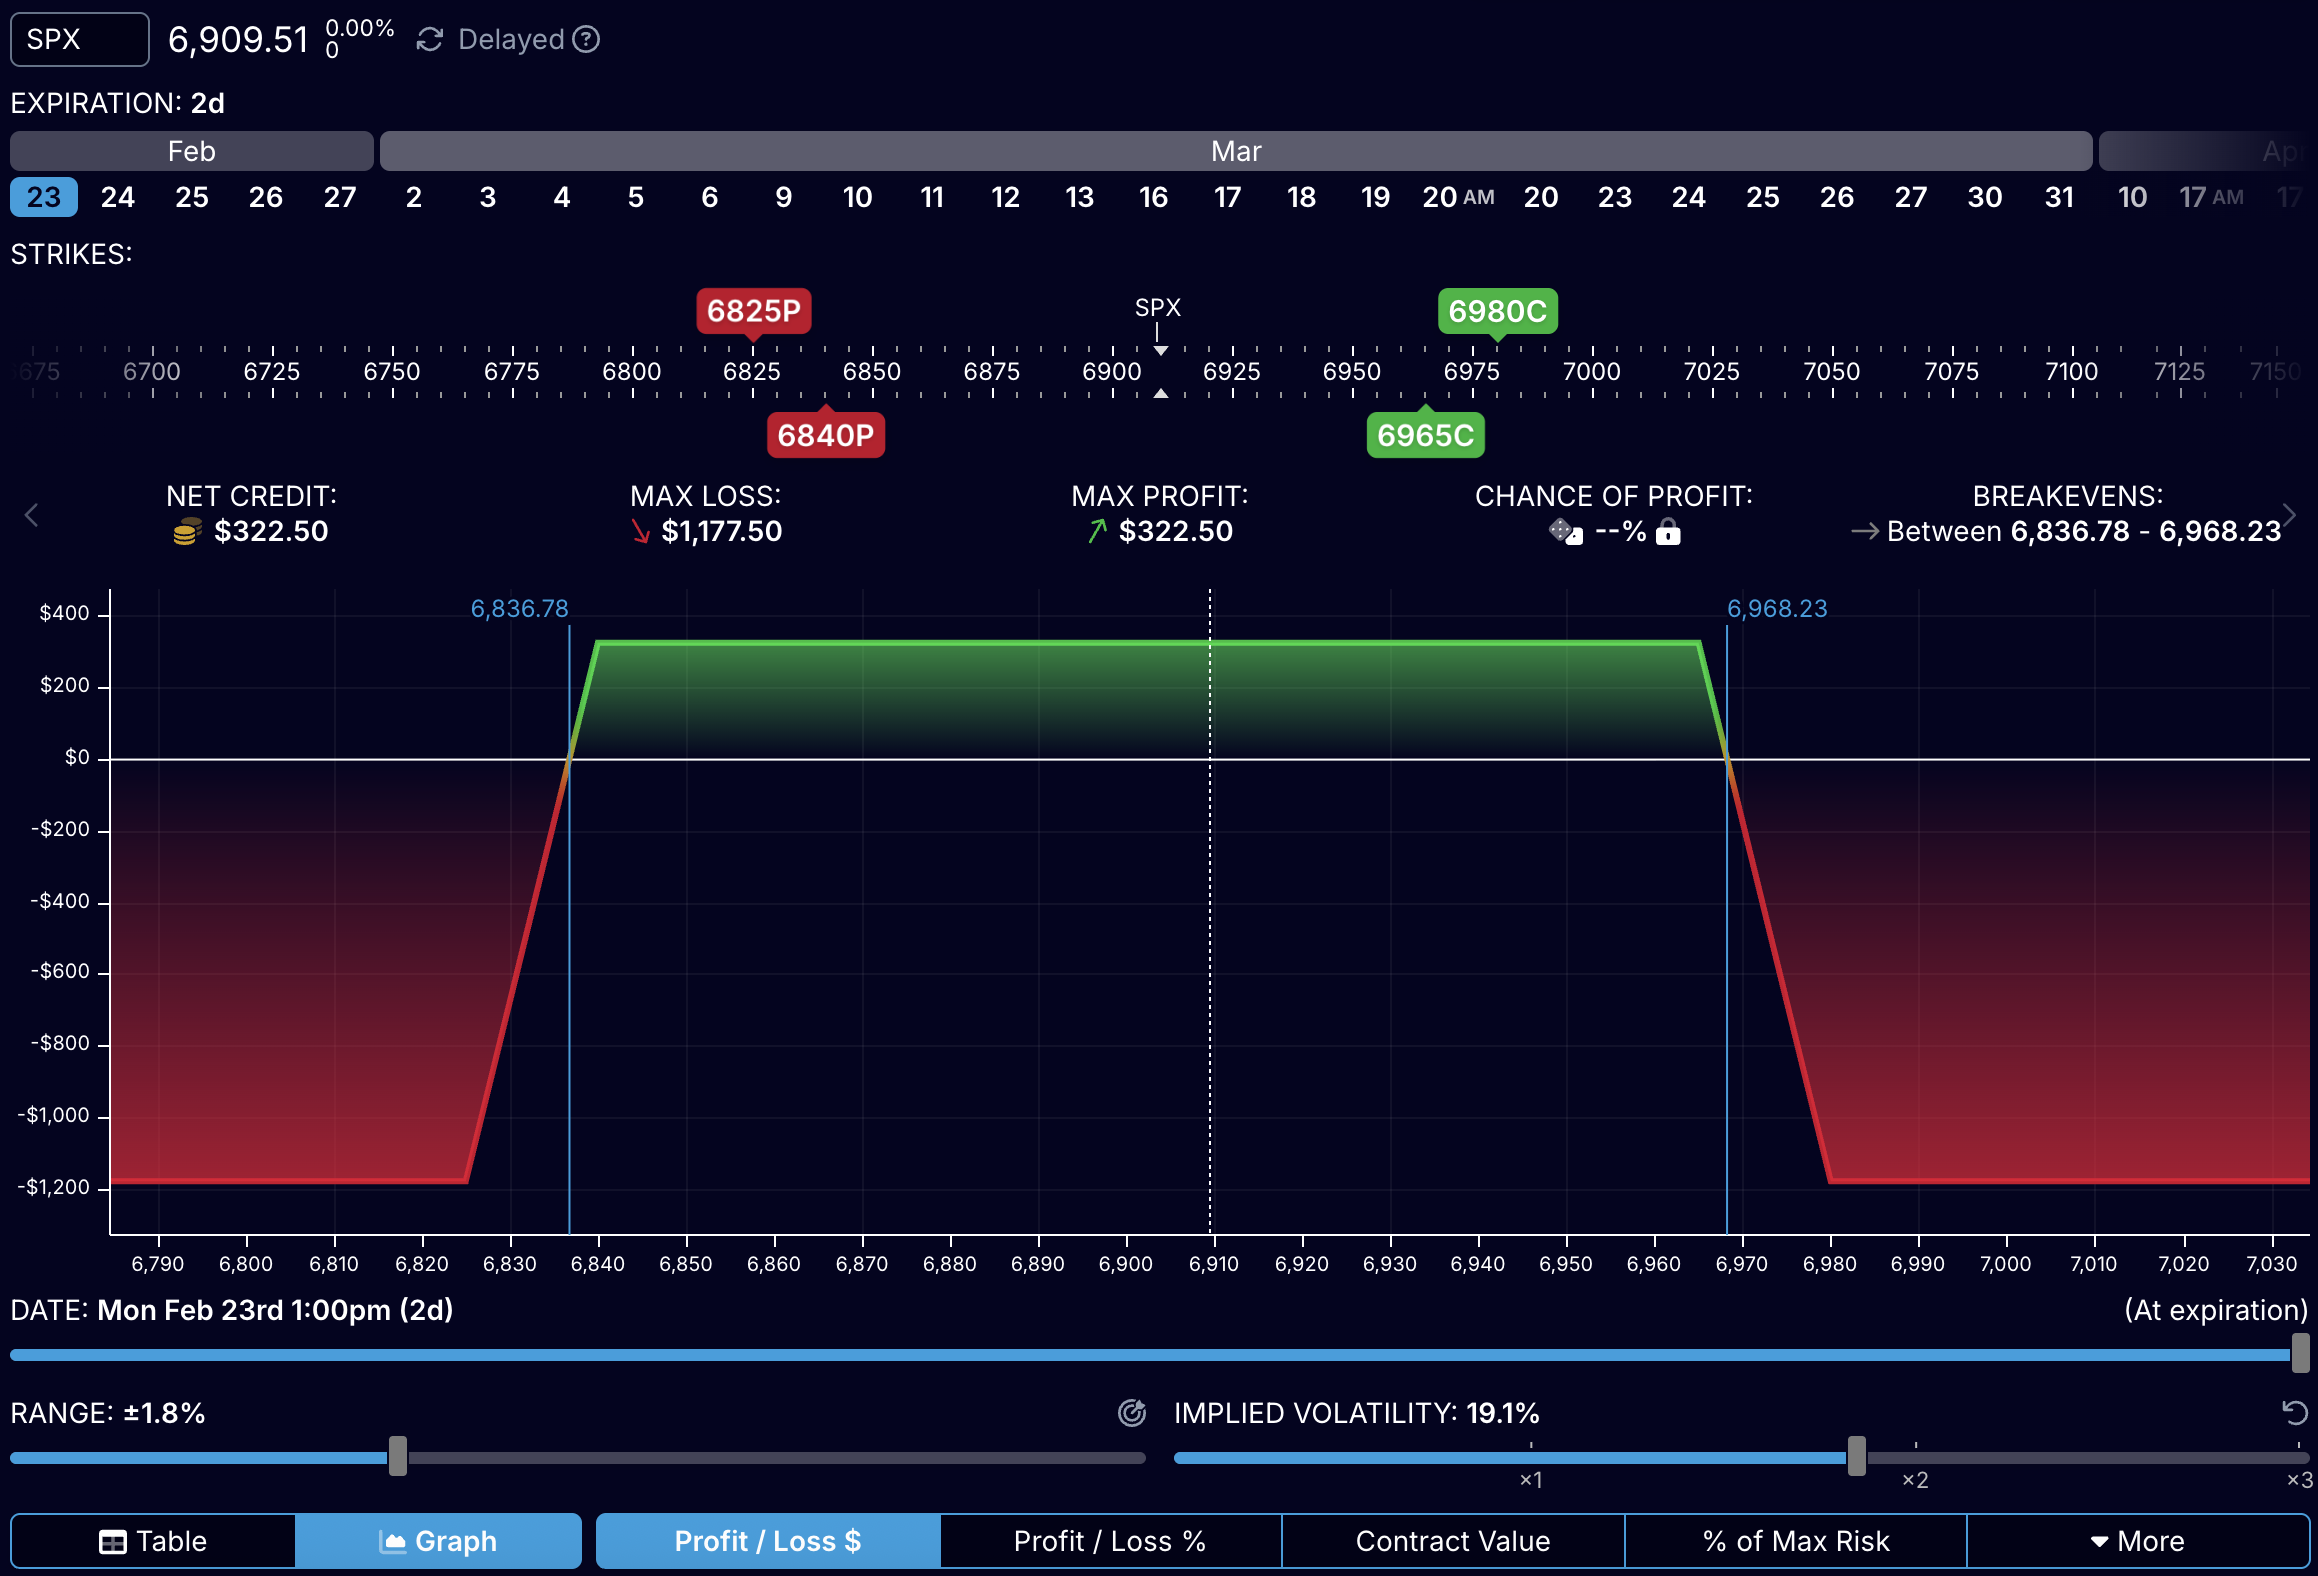Click the left chevron beside Net Credit
The width and height of the screenshot is (2318, 1576).
(x=31, y=515)
